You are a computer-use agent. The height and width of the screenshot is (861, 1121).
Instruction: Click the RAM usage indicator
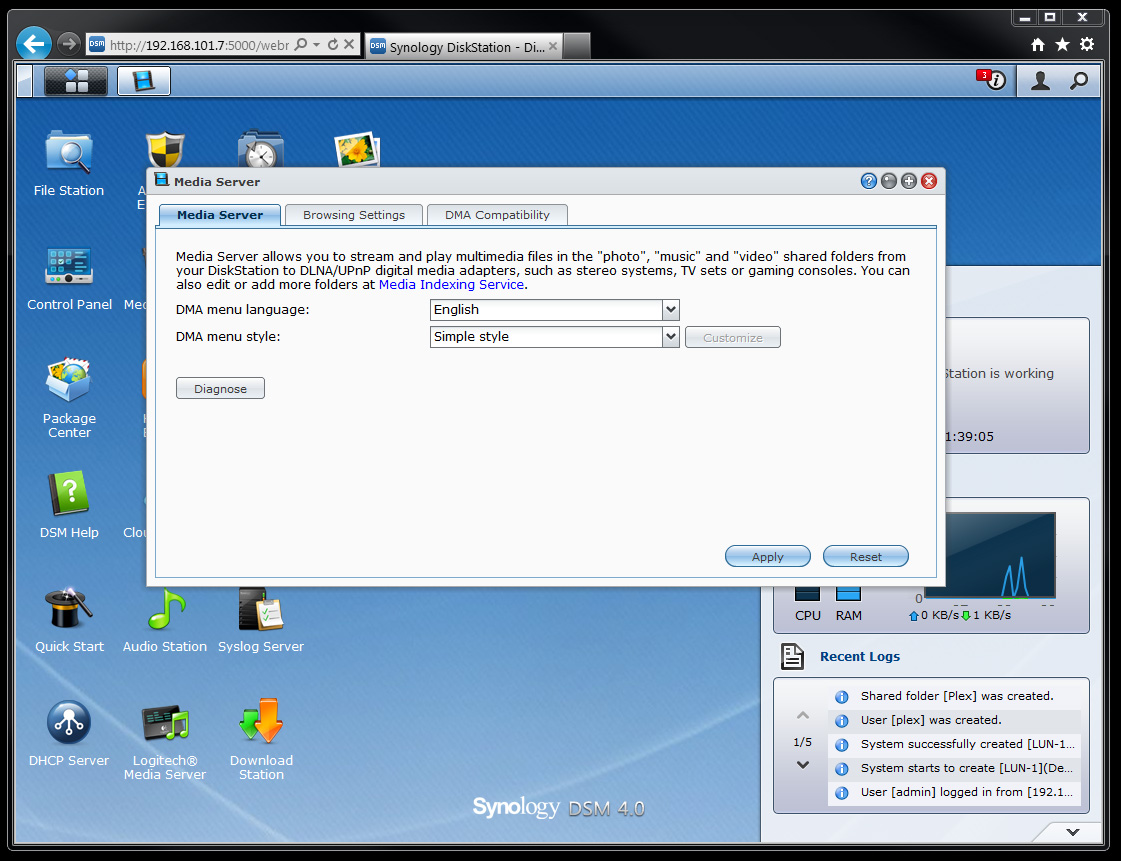coord(849,604)
